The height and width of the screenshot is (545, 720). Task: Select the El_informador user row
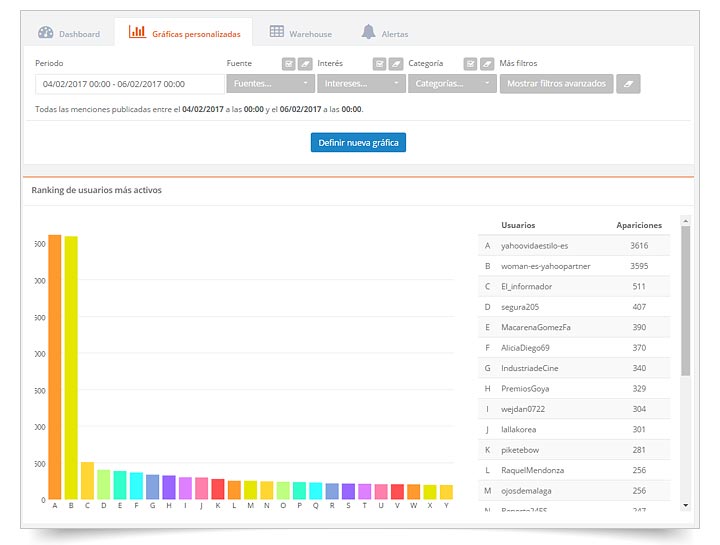574,287
